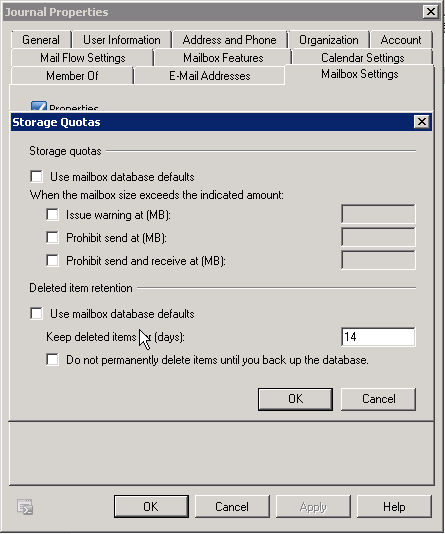Open Help for Journal Properties
The width and height of the screenshot is (445, 534).
(x=394, y=506)
